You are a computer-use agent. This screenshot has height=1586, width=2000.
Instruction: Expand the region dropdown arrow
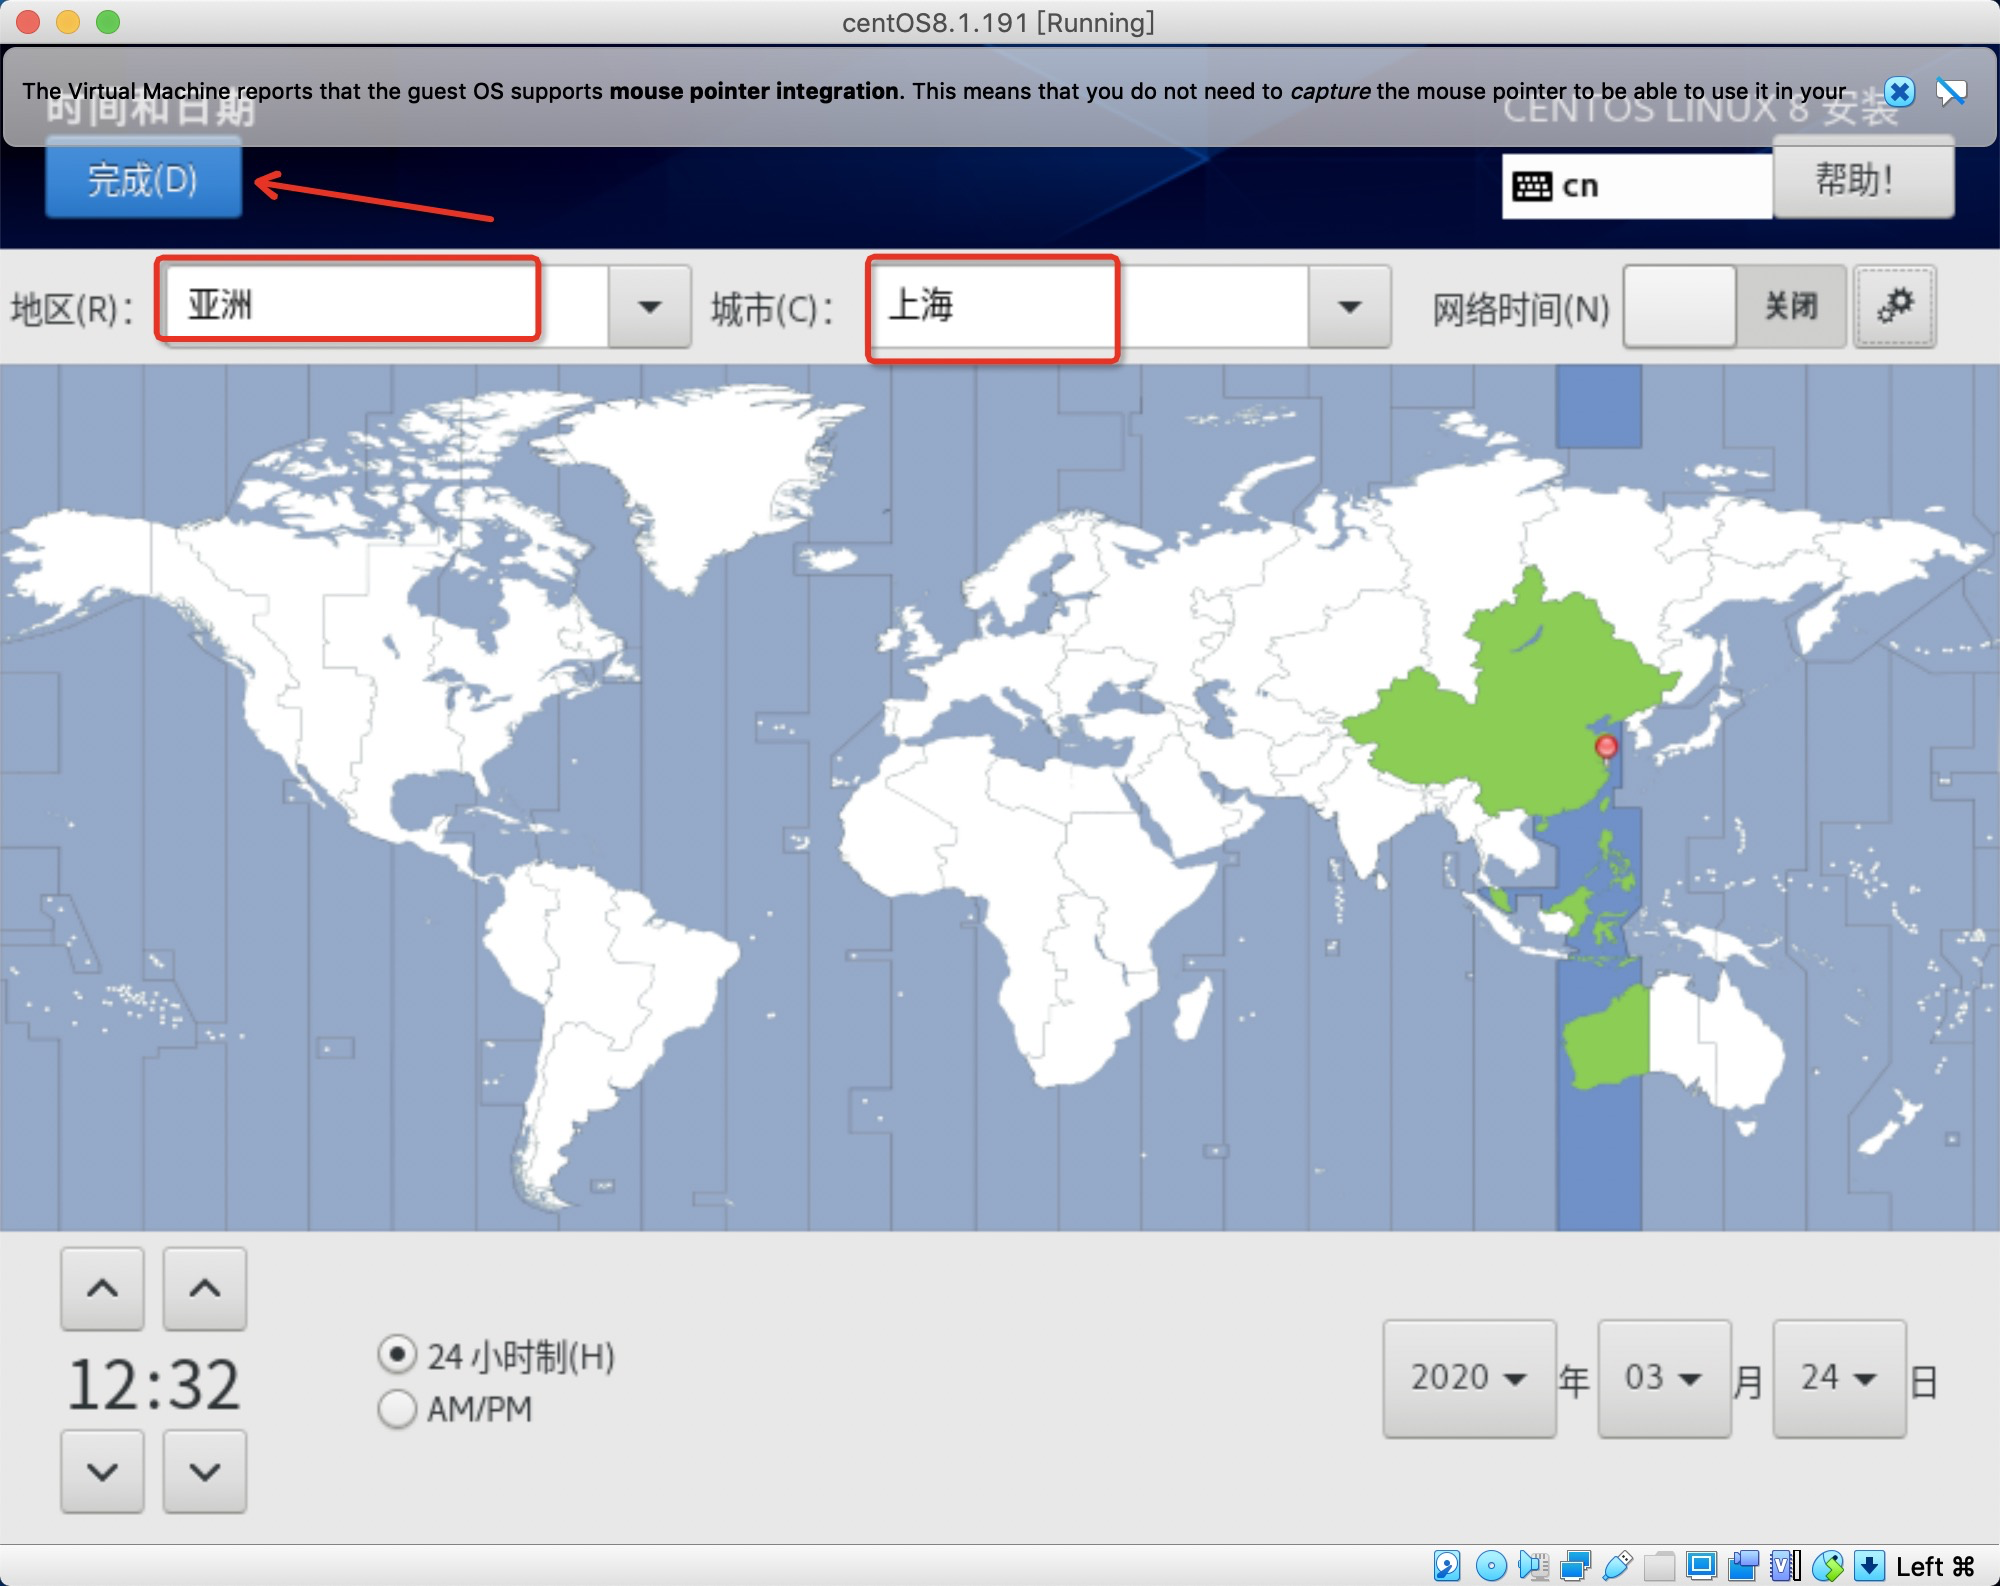[650, 307]
